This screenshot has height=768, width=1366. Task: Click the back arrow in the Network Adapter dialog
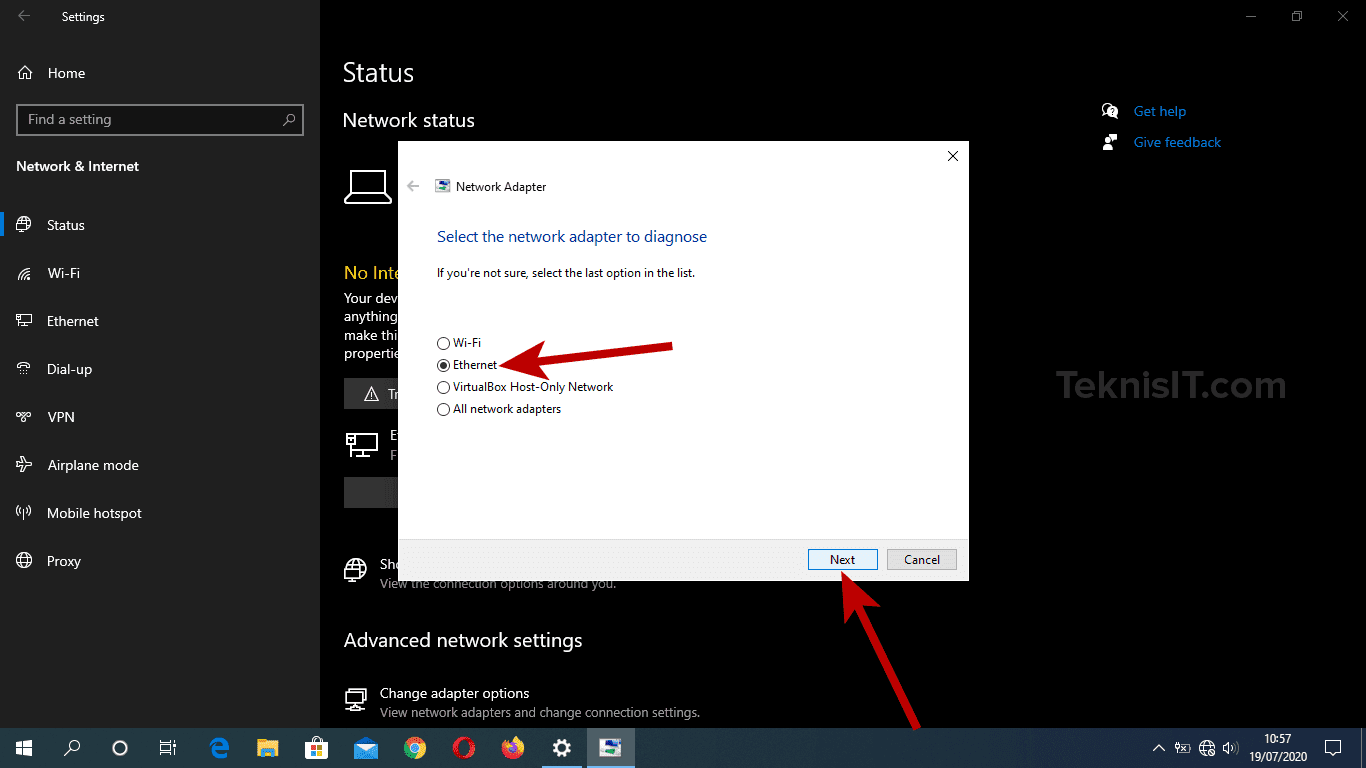click(x=413, y=186)
